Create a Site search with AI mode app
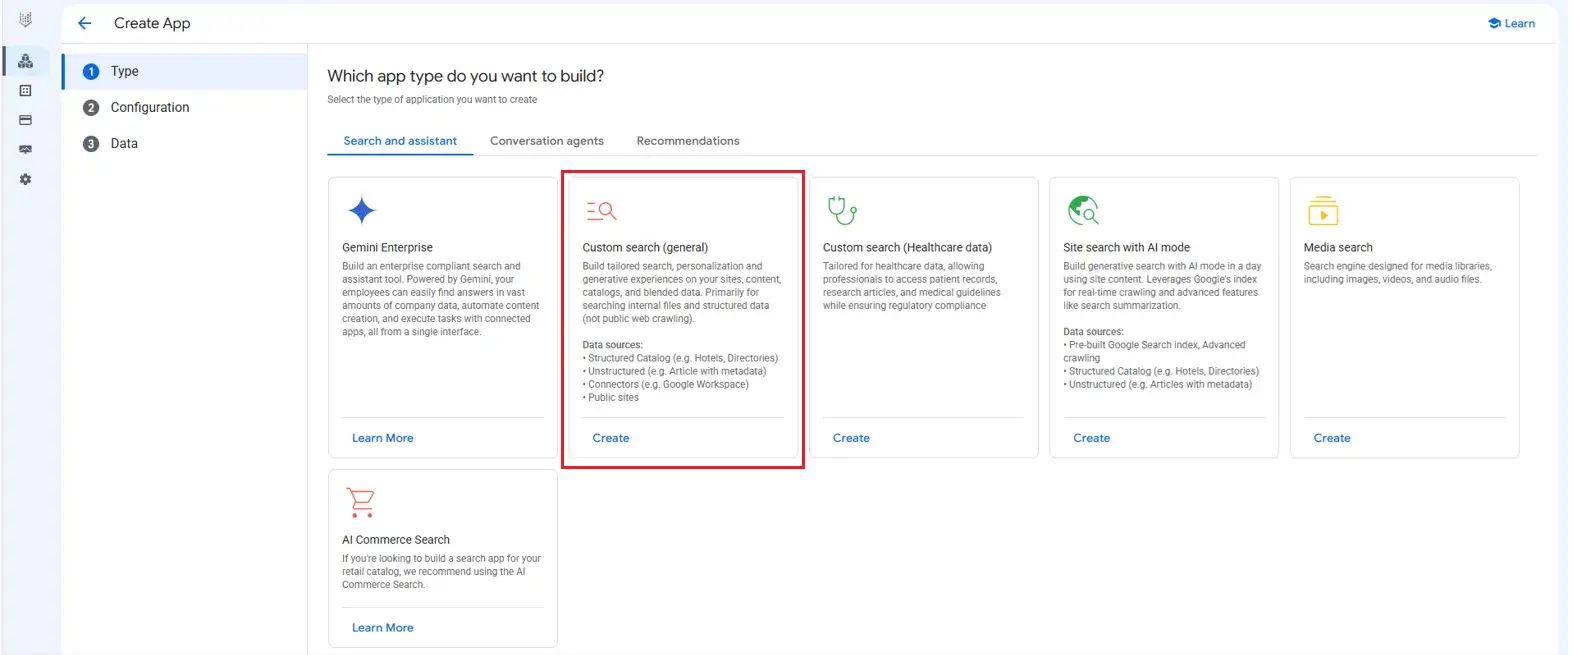Viewport: 1574px width, 655px height. (1092, 438)
